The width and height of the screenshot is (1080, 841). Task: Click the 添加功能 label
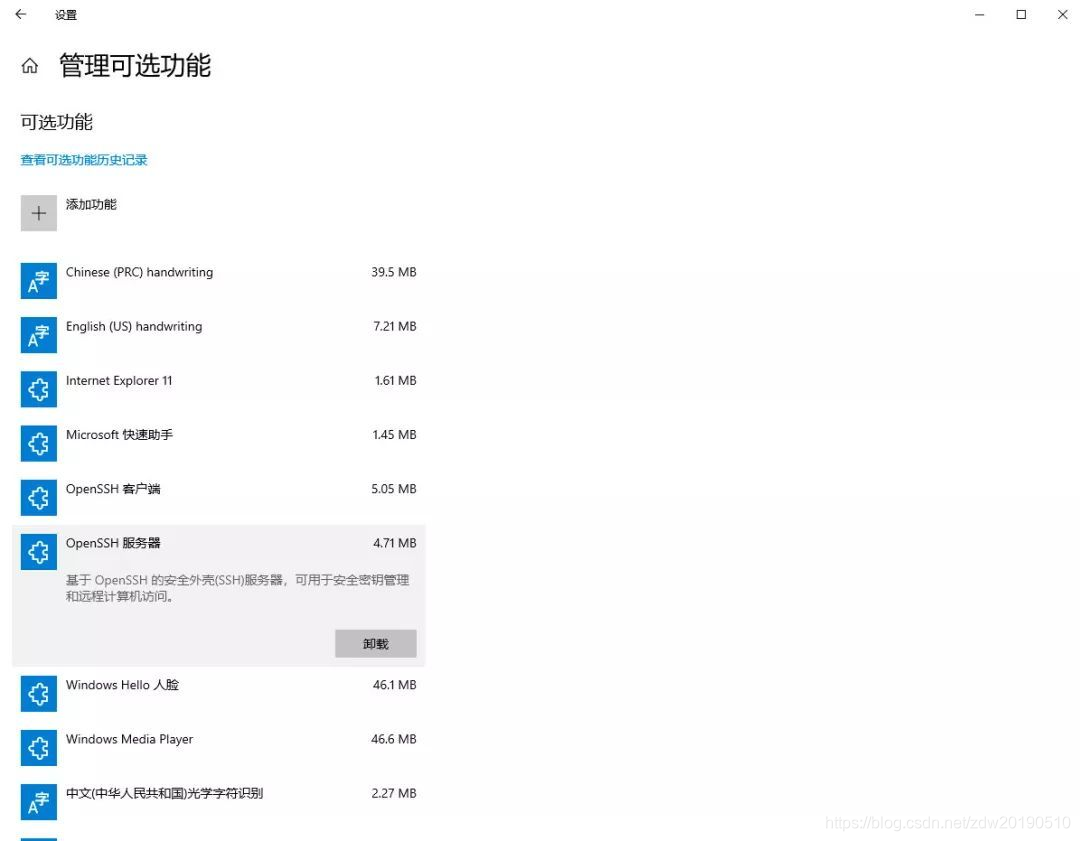click(91, 204)
